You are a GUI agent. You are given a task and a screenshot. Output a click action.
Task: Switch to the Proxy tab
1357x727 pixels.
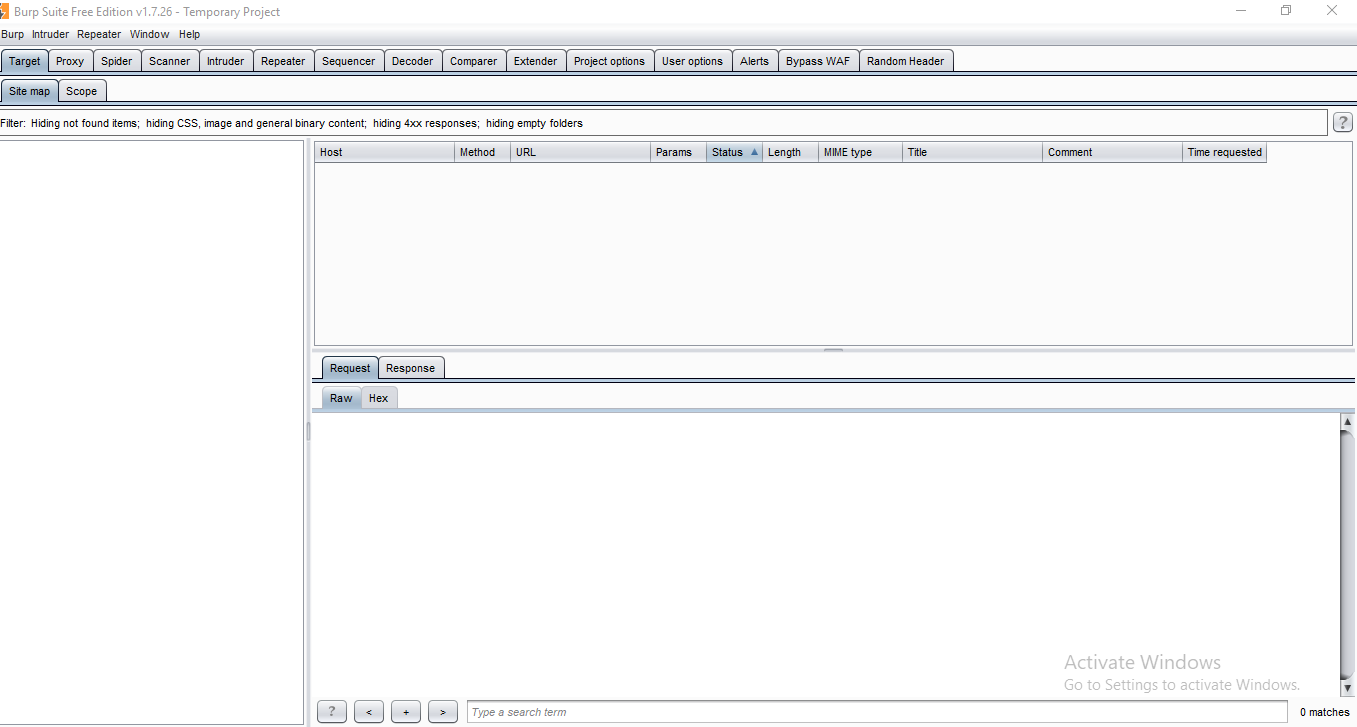70,61
